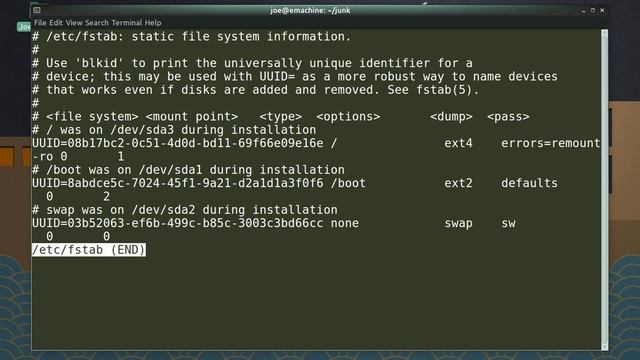
Task: Click the '/boot was on /dev/sda1' comment
Action: point(188,170)
